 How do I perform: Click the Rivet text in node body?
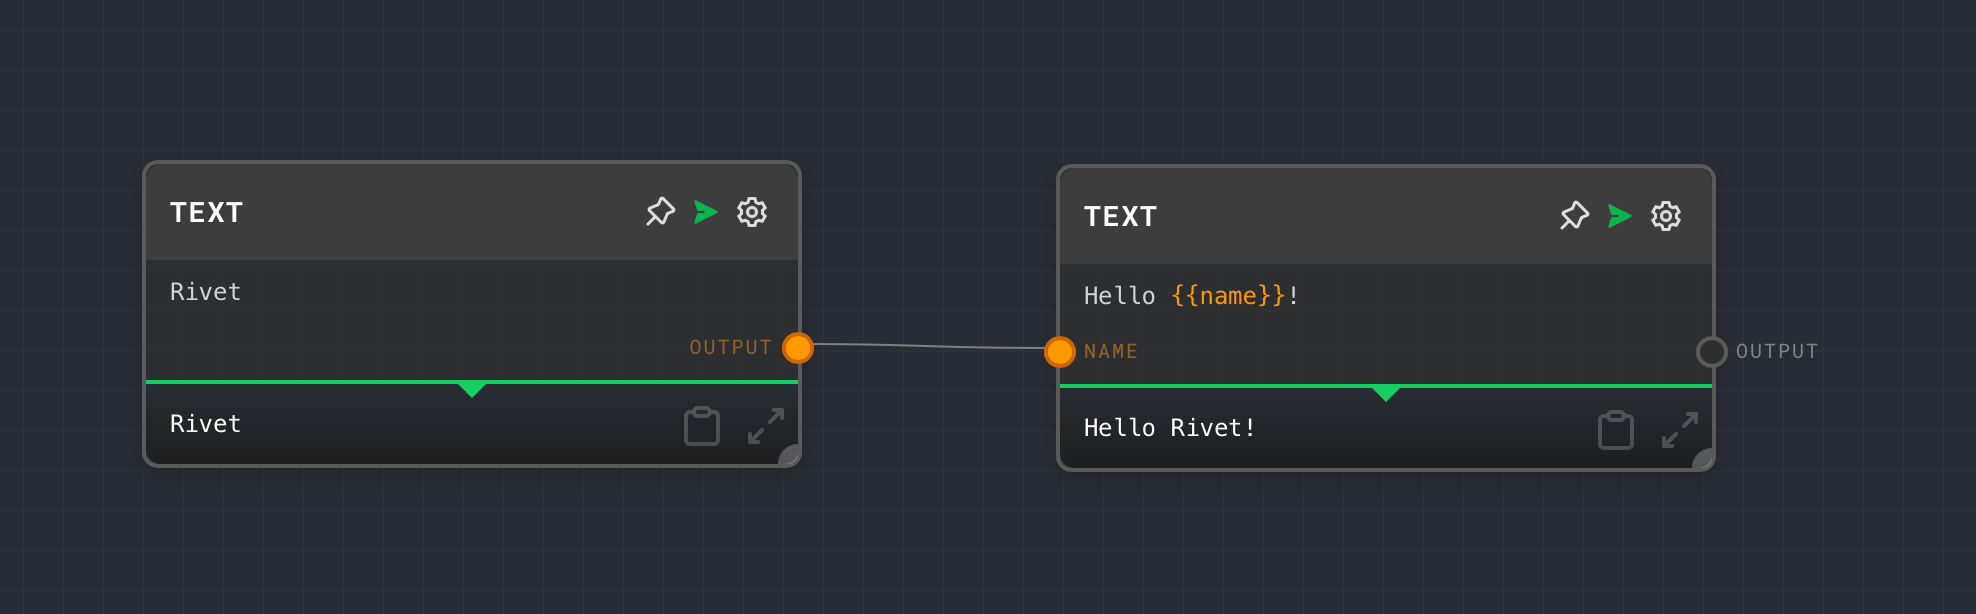tap(206, 292)
